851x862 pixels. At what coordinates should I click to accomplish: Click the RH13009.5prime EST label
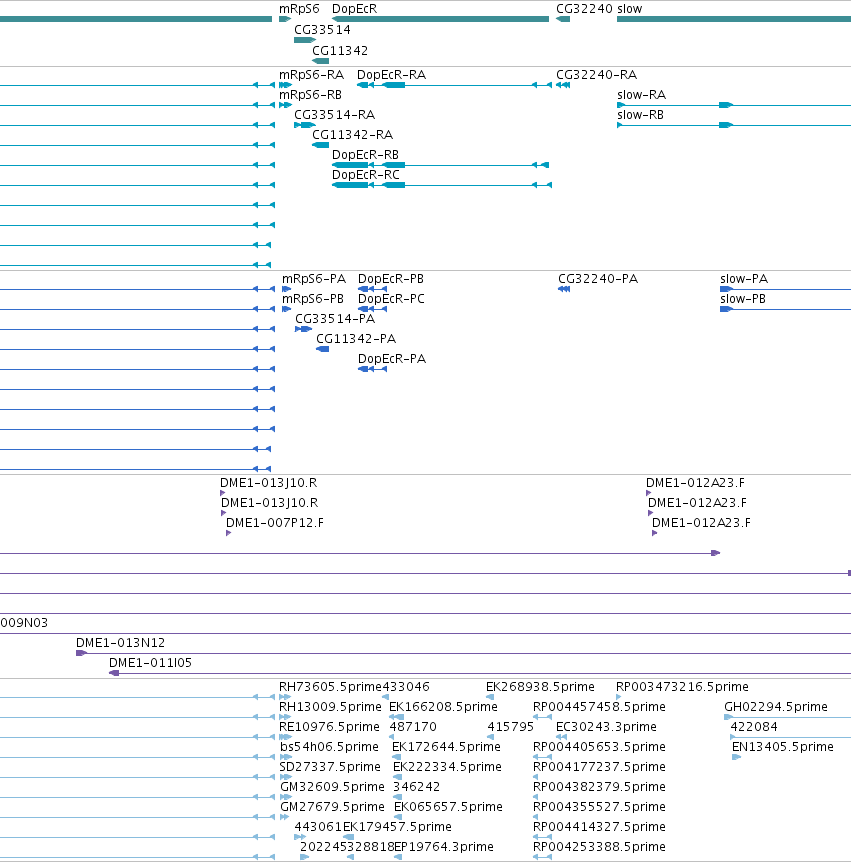tap(330, 706)
